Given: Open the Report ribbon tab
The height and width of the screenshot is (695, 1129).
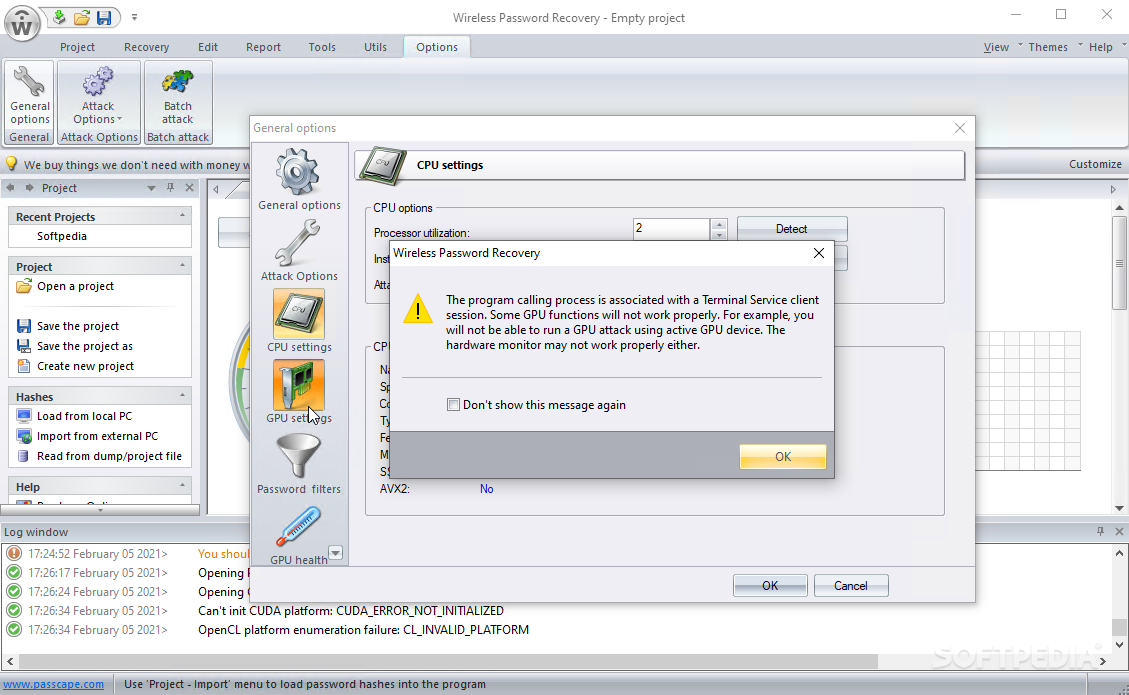Looking at the screenshot, I should pyautogui.click(x=263, y=47).
